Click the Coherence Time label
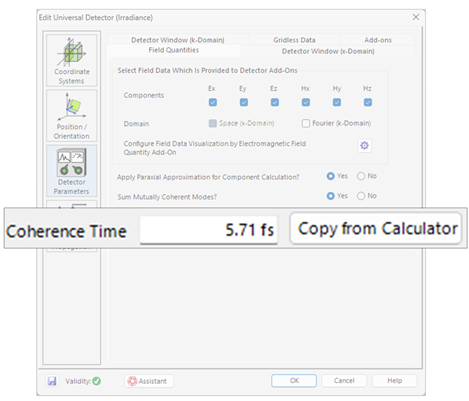Screen dimensions: 469x401 tap(66, 231)
